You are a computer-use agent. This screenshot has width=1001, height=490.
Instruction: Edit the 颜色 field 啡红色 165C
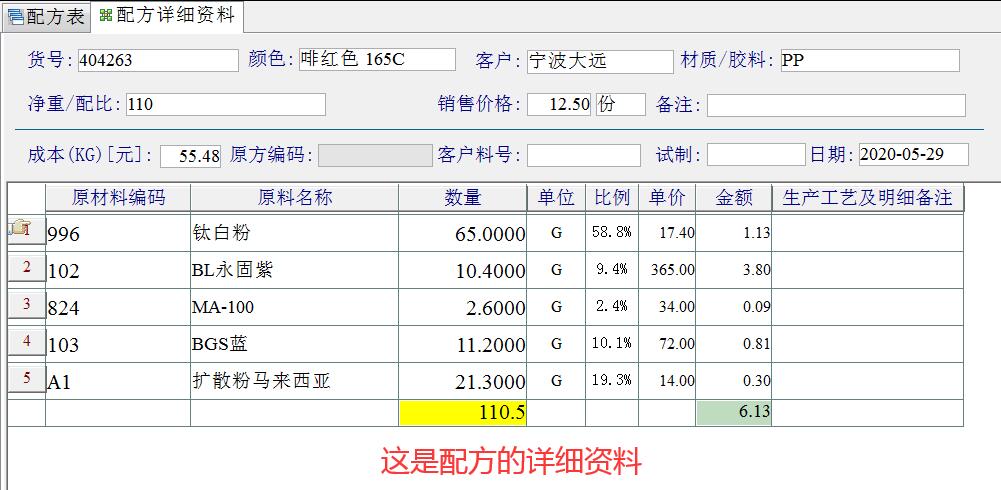(377, 59)
